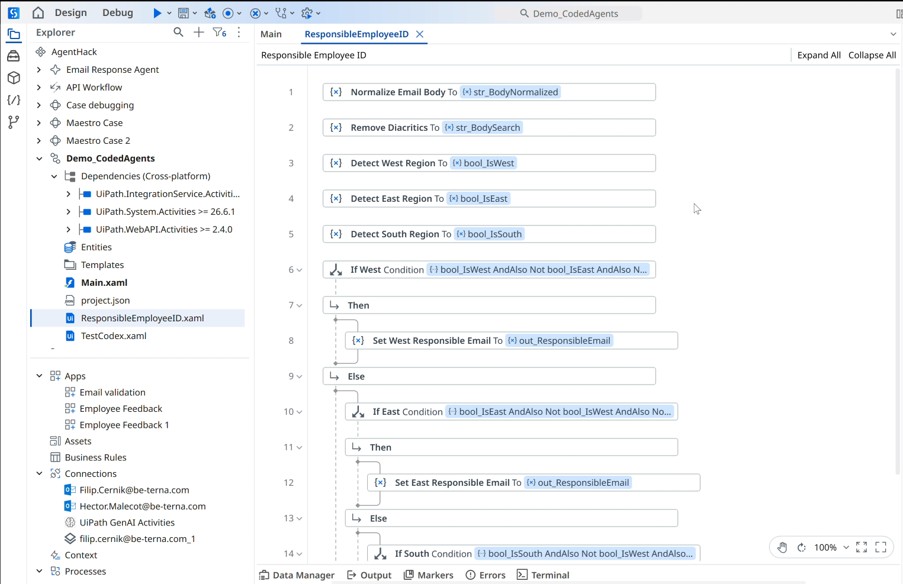This screenshot has width=903, height=584.
Task: Expand the Email Response Agent project
Action: [39, 70]
